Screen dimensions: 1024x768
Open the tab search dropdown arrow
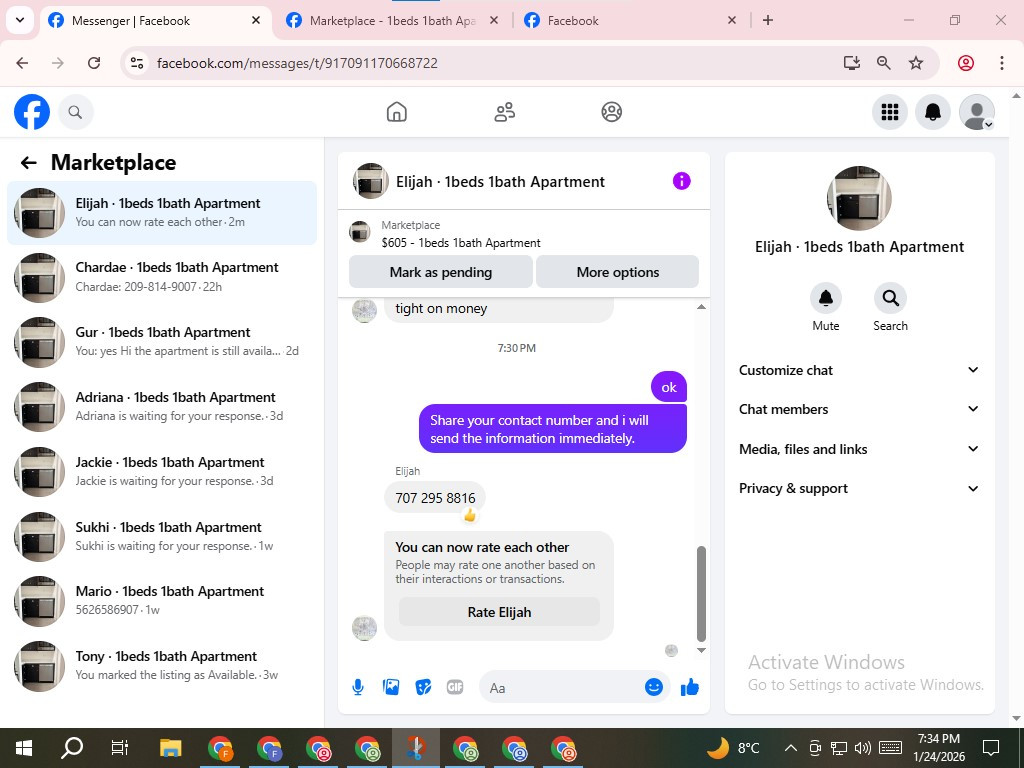(20, 20)
